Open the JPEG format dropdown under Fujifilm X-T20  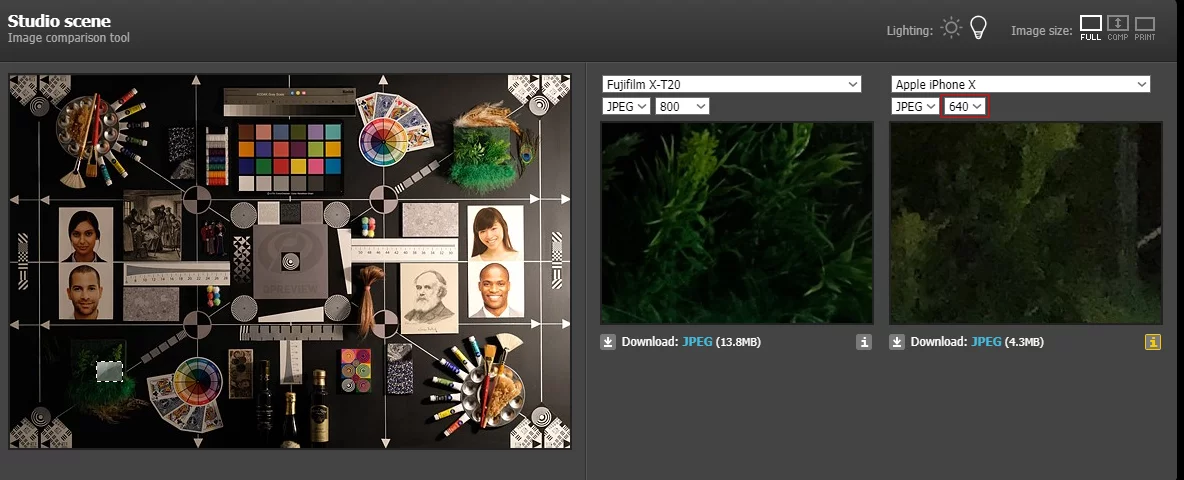[x=626, y=106]
